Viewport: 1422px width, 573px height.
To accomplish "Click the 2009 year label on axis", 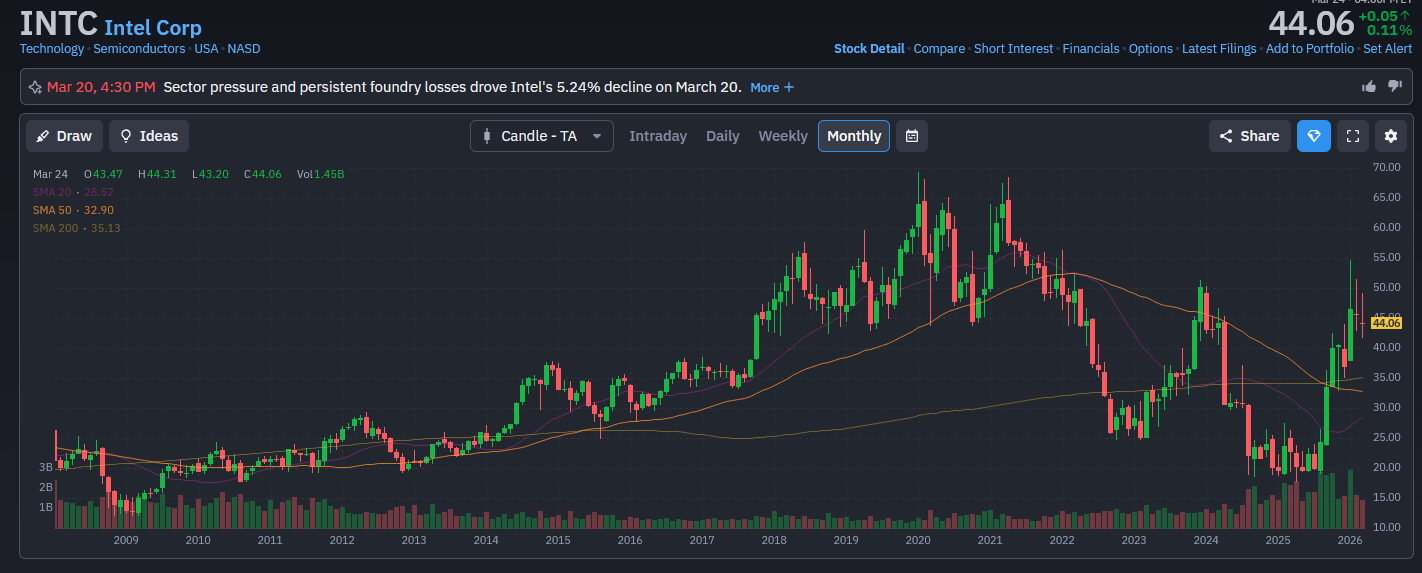I will pos(126,540).
